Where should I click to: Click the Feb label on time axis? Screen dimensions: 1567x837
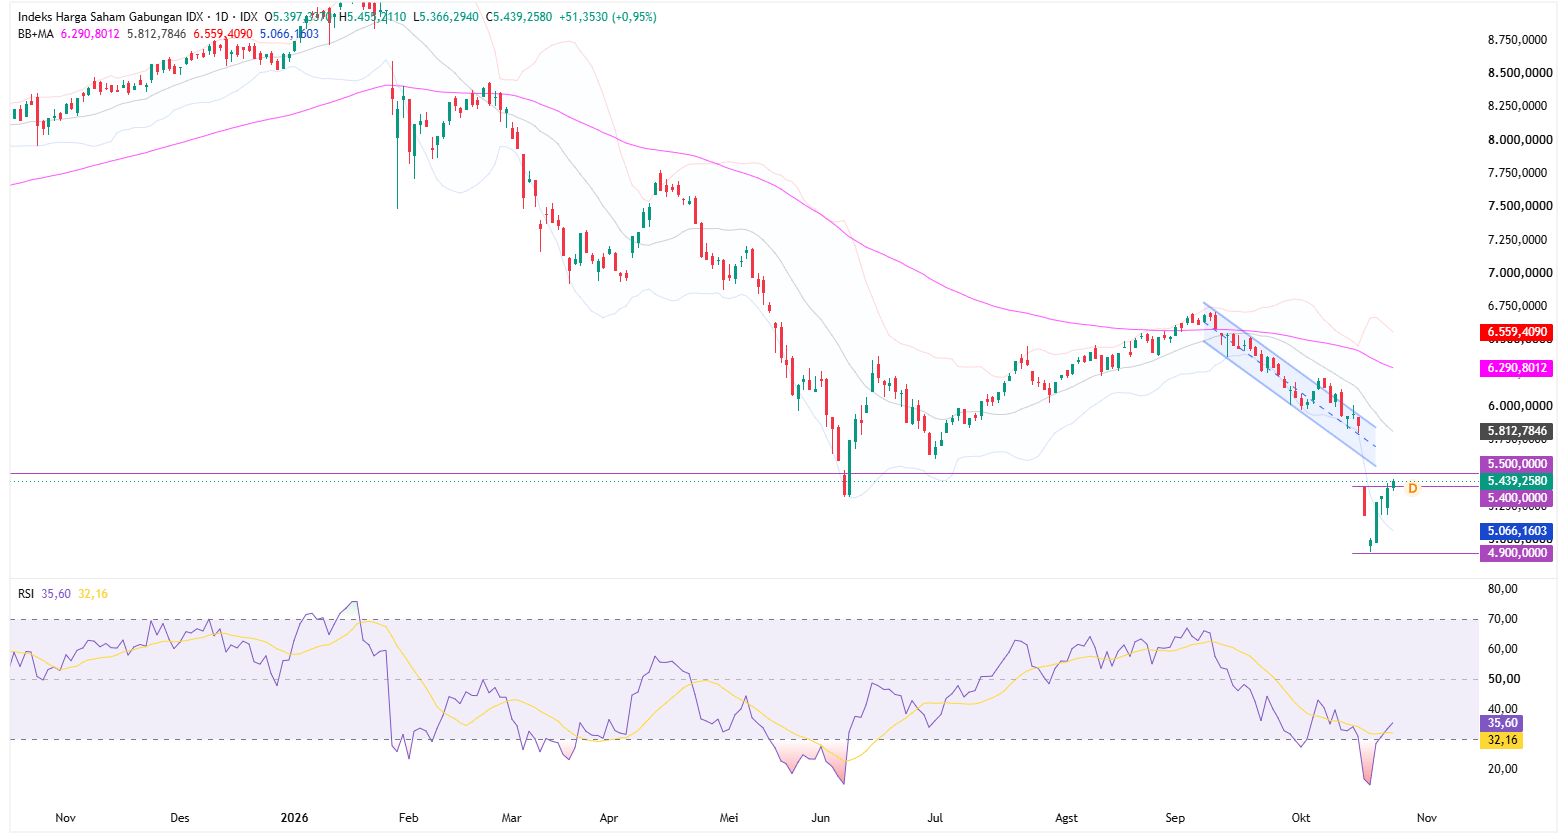pyautogui.click(x=408, y=818)
